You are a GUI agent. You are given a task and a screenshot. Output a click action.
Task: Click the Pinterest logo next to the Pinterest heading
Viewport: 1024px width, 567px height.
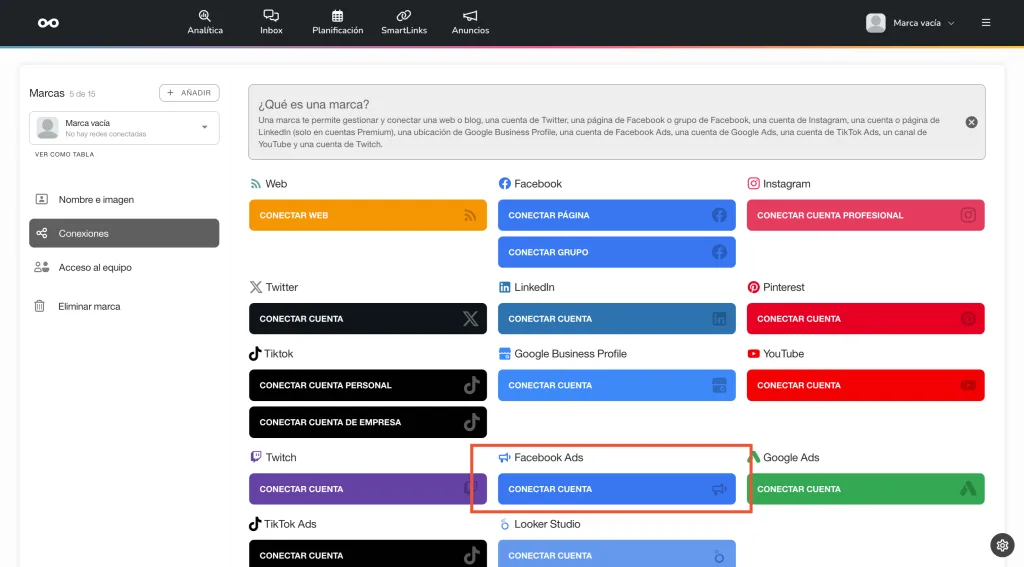(754, 287)
